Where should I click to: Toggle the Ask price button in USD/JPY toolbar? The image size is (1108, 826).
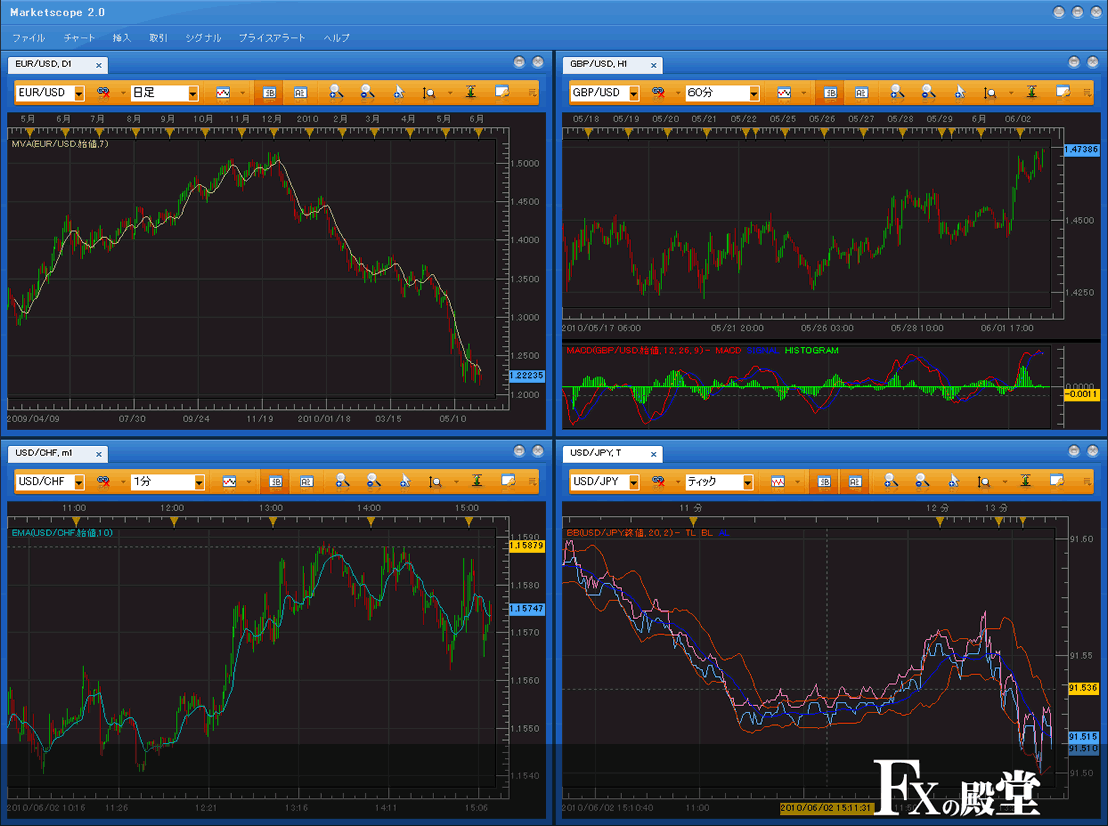tap(855, 481)
